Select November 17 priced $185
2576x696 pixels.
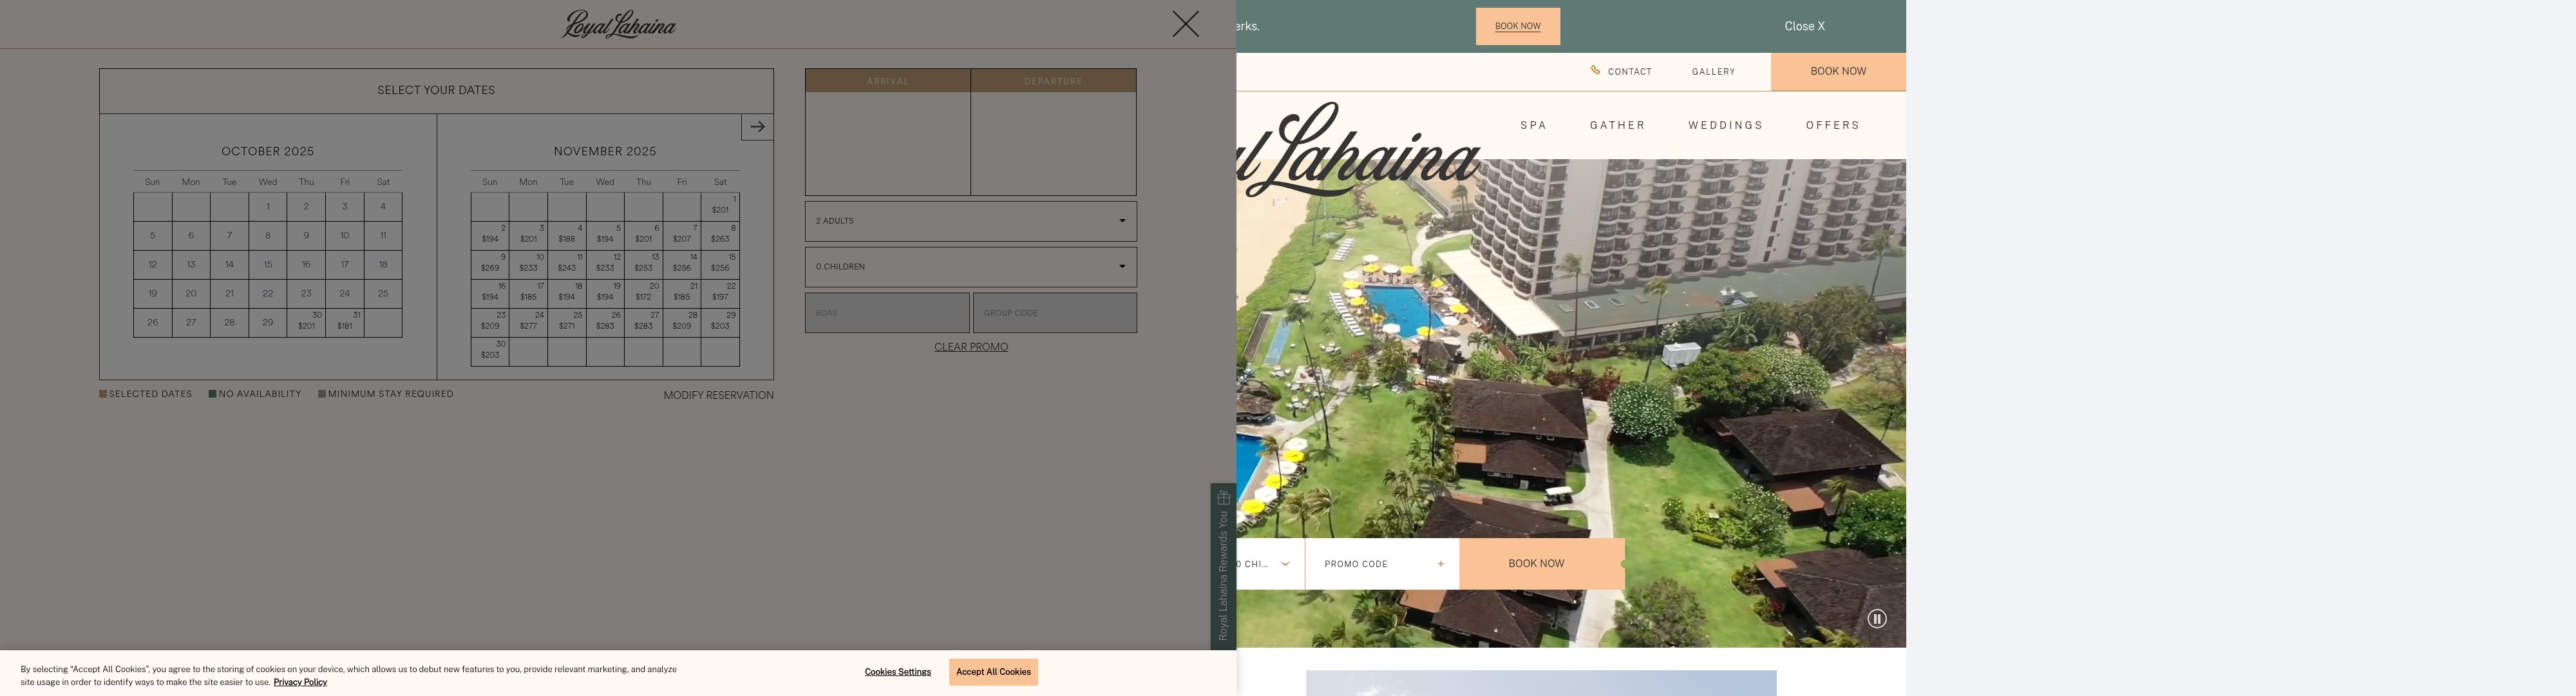pyautogui.click(x=528, y=293)
